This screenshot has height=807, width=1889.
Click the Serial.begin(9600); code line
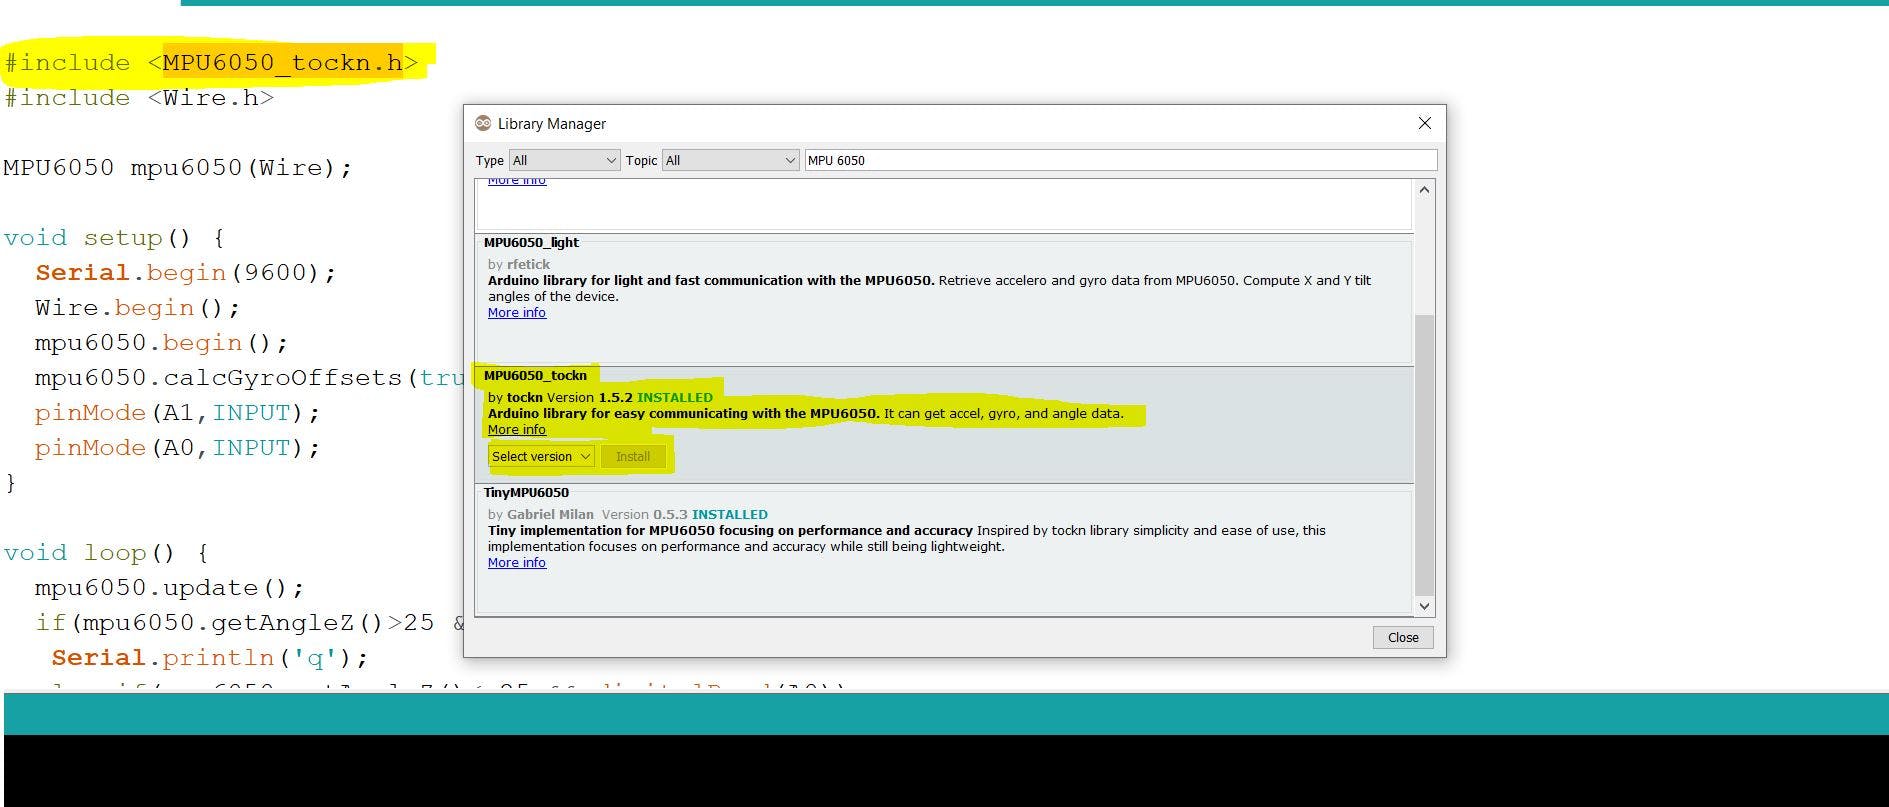coord(186,273)
